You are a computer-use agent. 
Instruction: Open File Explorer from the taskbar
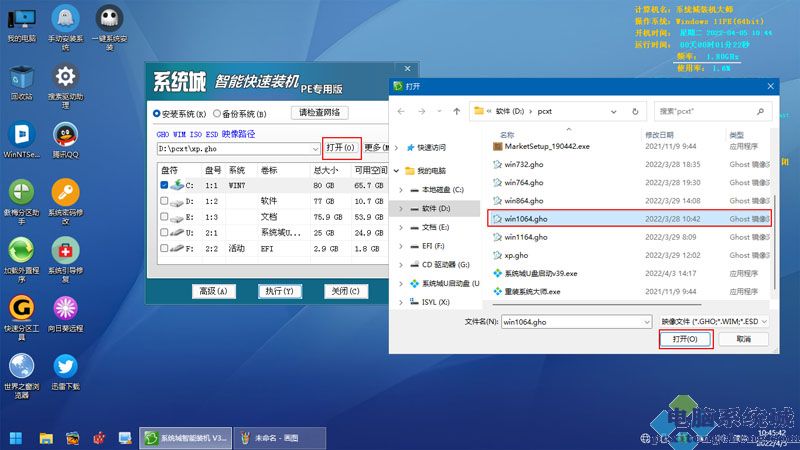click(46, 438)
